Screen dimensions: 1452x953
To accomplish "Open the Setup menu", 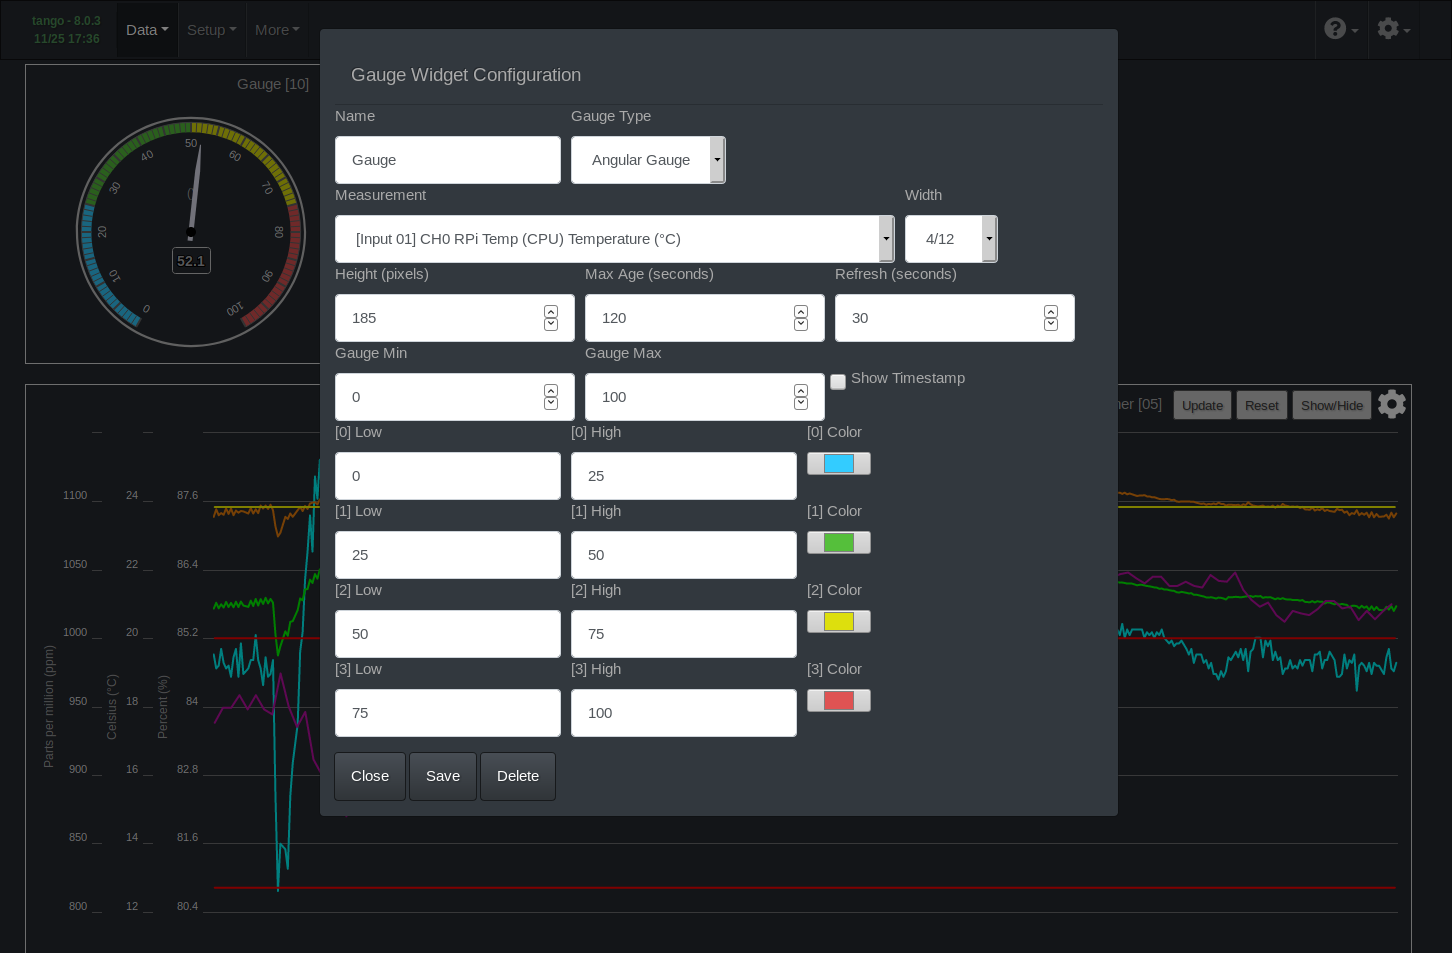I will tap(211, 29).
